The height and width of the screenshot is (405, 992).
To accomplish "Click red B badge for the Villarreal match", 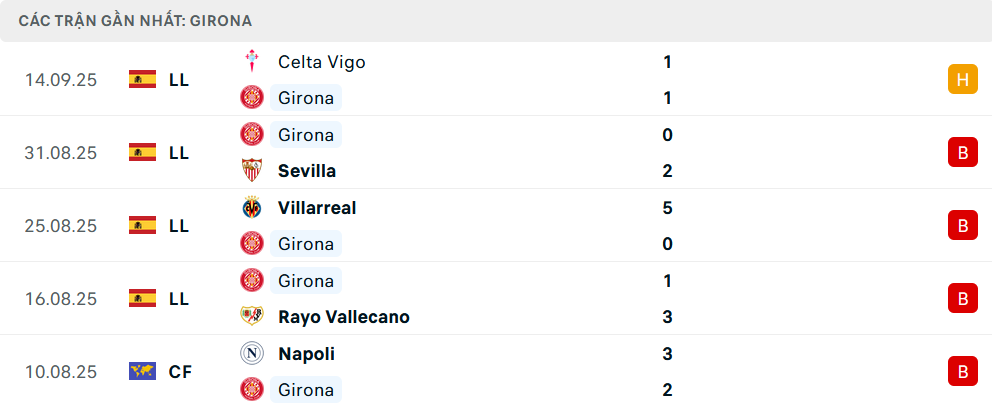I will (962, 226).
